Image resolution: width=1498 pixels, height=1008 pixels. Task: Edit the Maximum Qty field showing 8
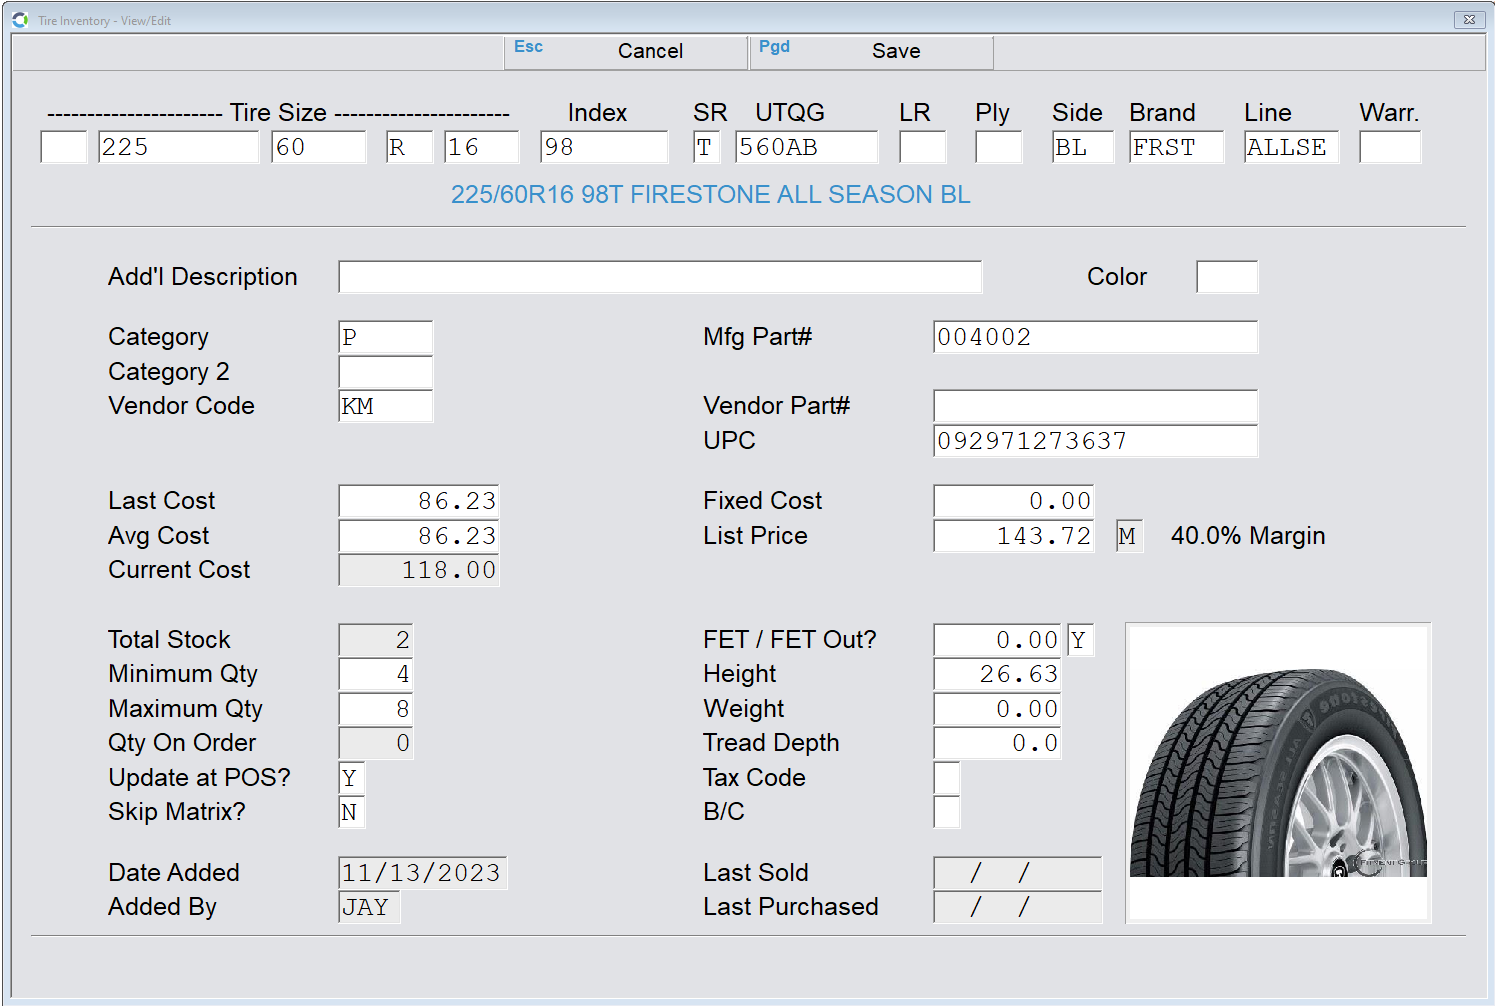point(376,709)
